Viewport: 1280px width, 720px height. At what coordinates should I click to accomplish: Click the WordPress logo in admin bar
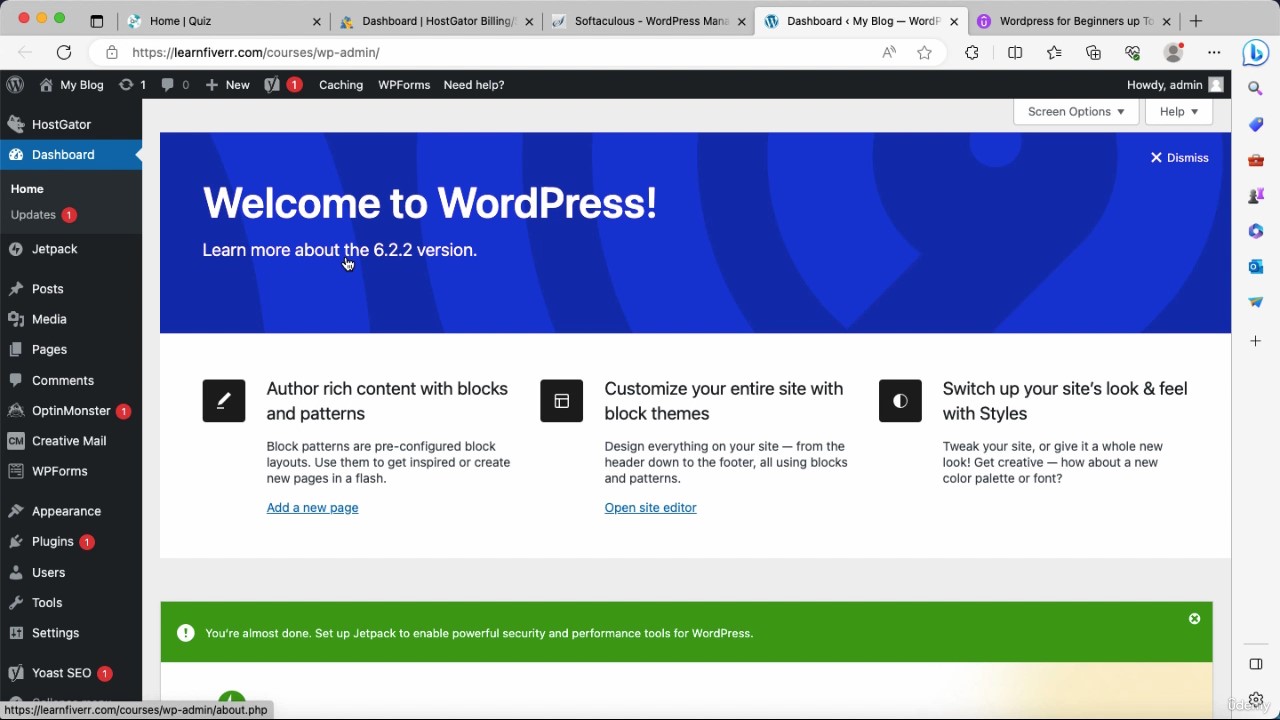(15, 85)
